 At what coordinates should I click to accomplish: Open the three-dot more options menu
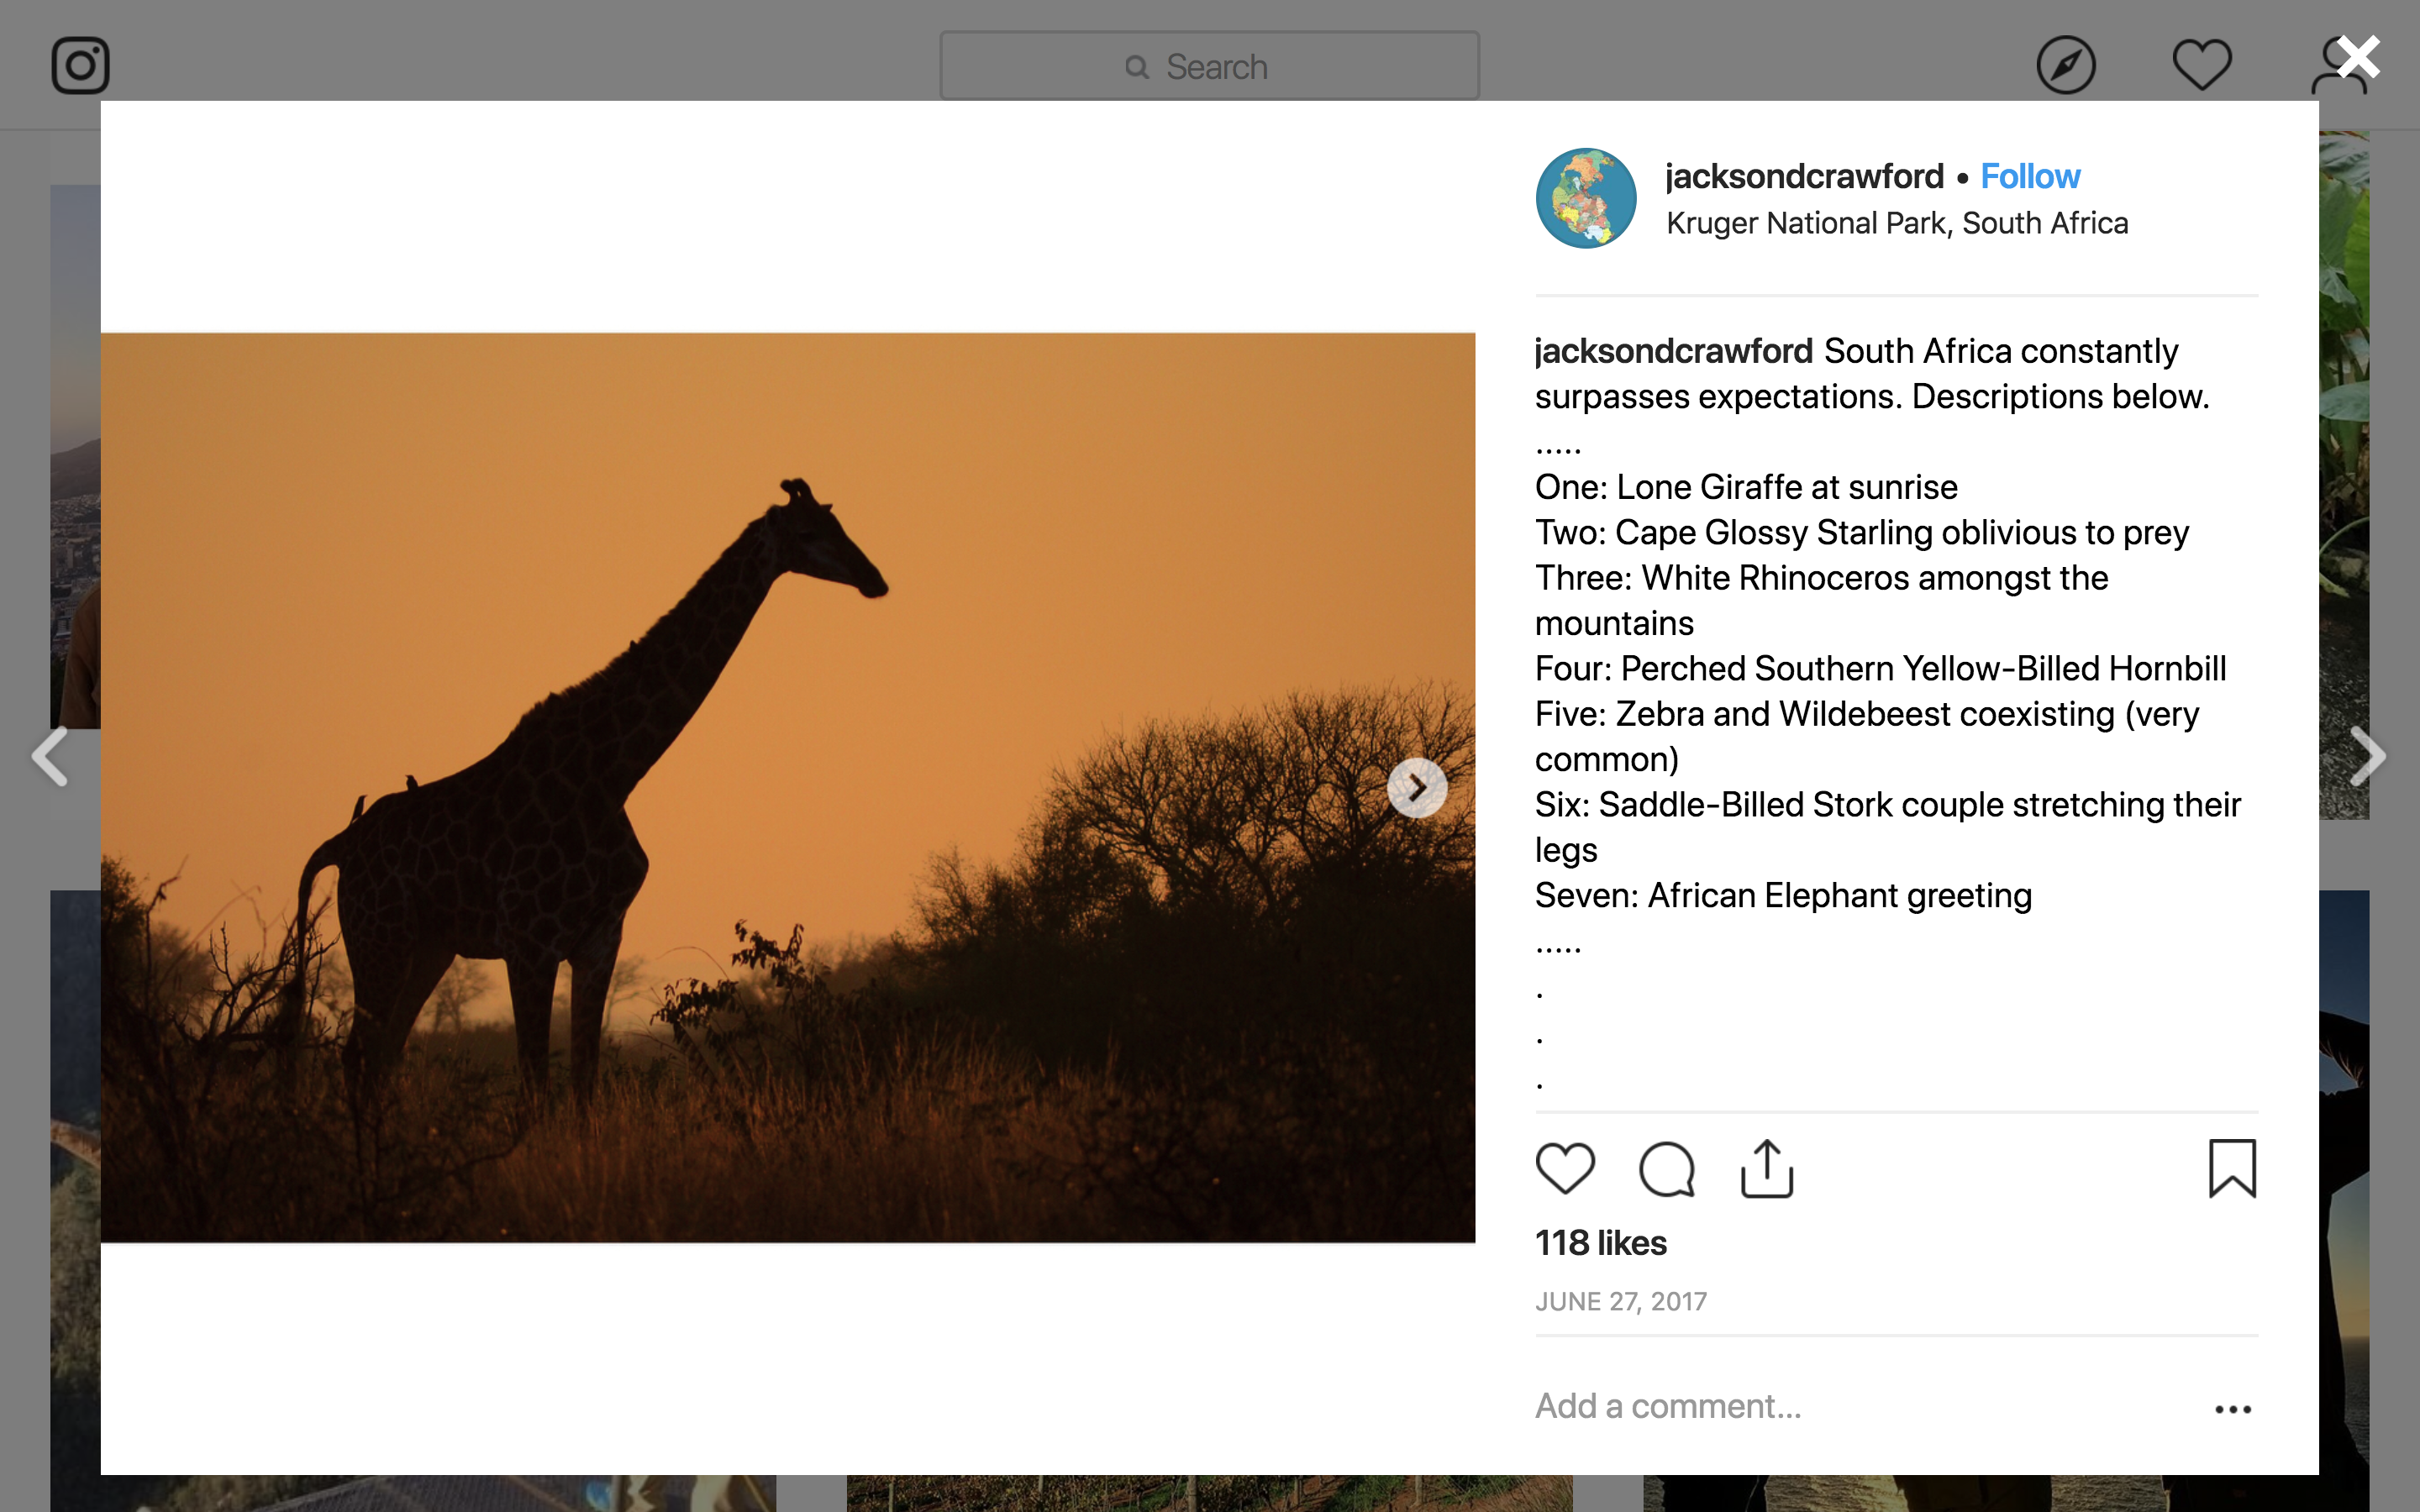click(2232, 1409)
